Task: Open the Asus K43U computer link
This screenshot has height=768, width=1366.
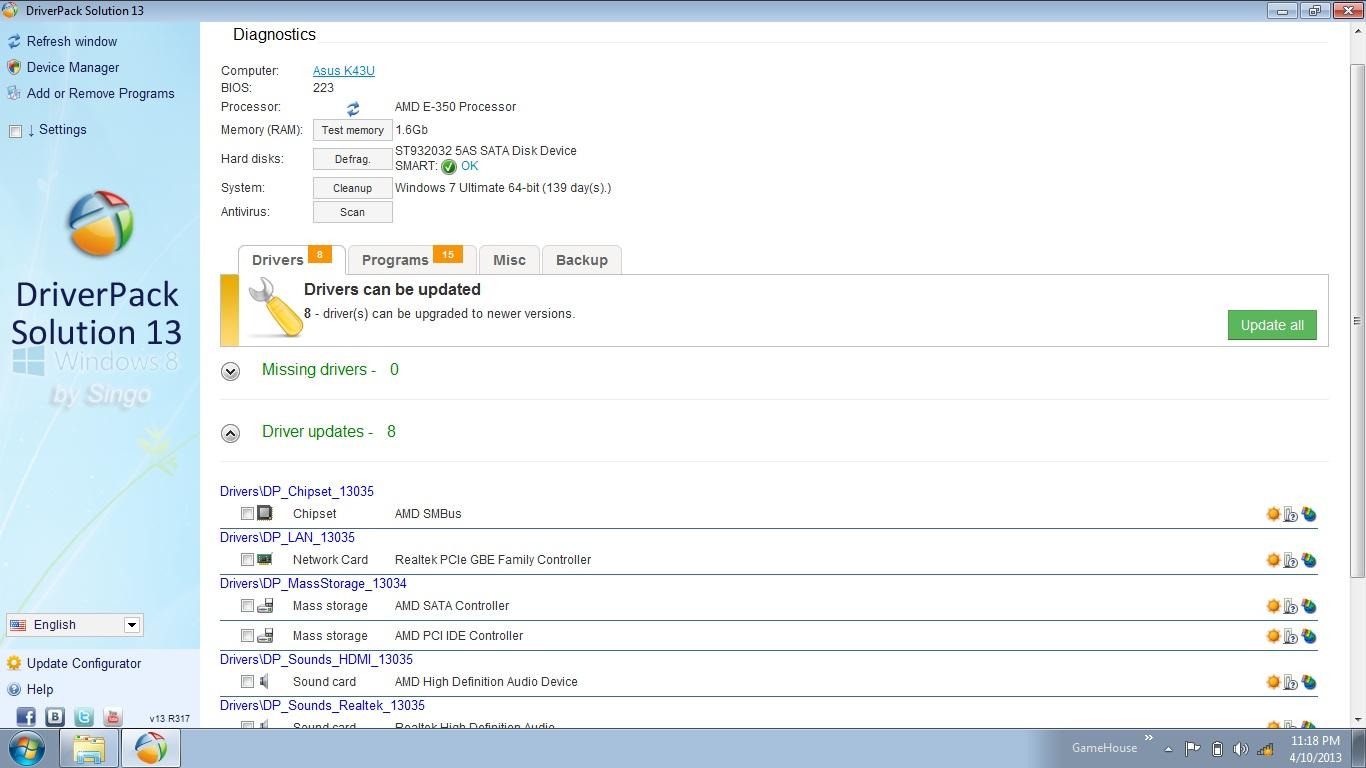Action: 344,71
